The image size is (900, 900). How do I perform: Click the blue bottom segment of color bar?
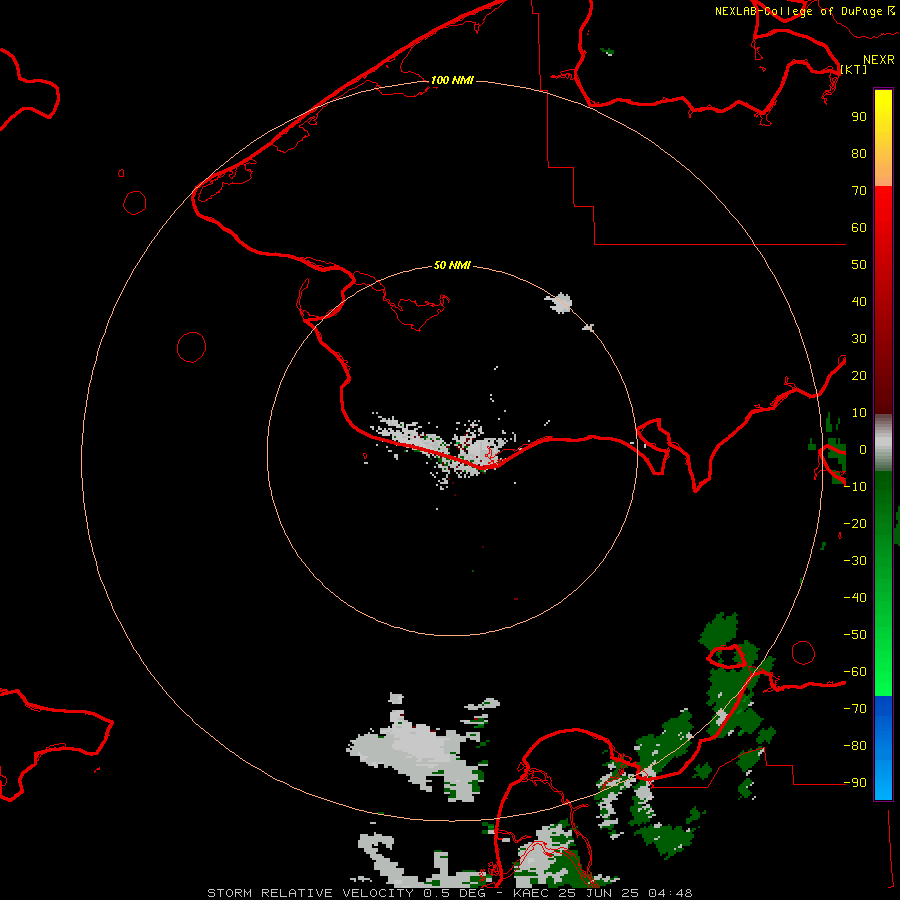[x=883, y=748]
